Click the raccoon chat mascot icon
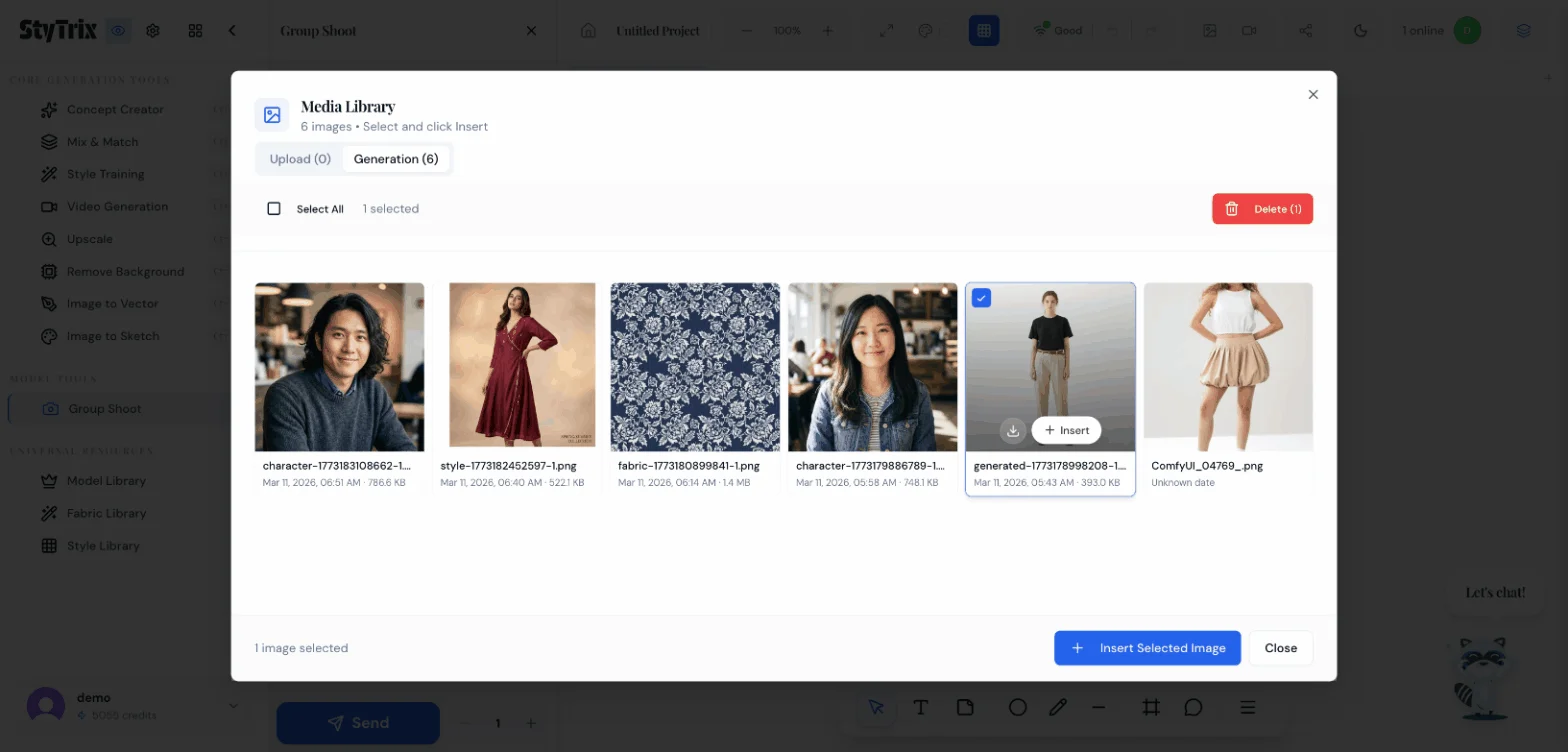 [1483, 667]
